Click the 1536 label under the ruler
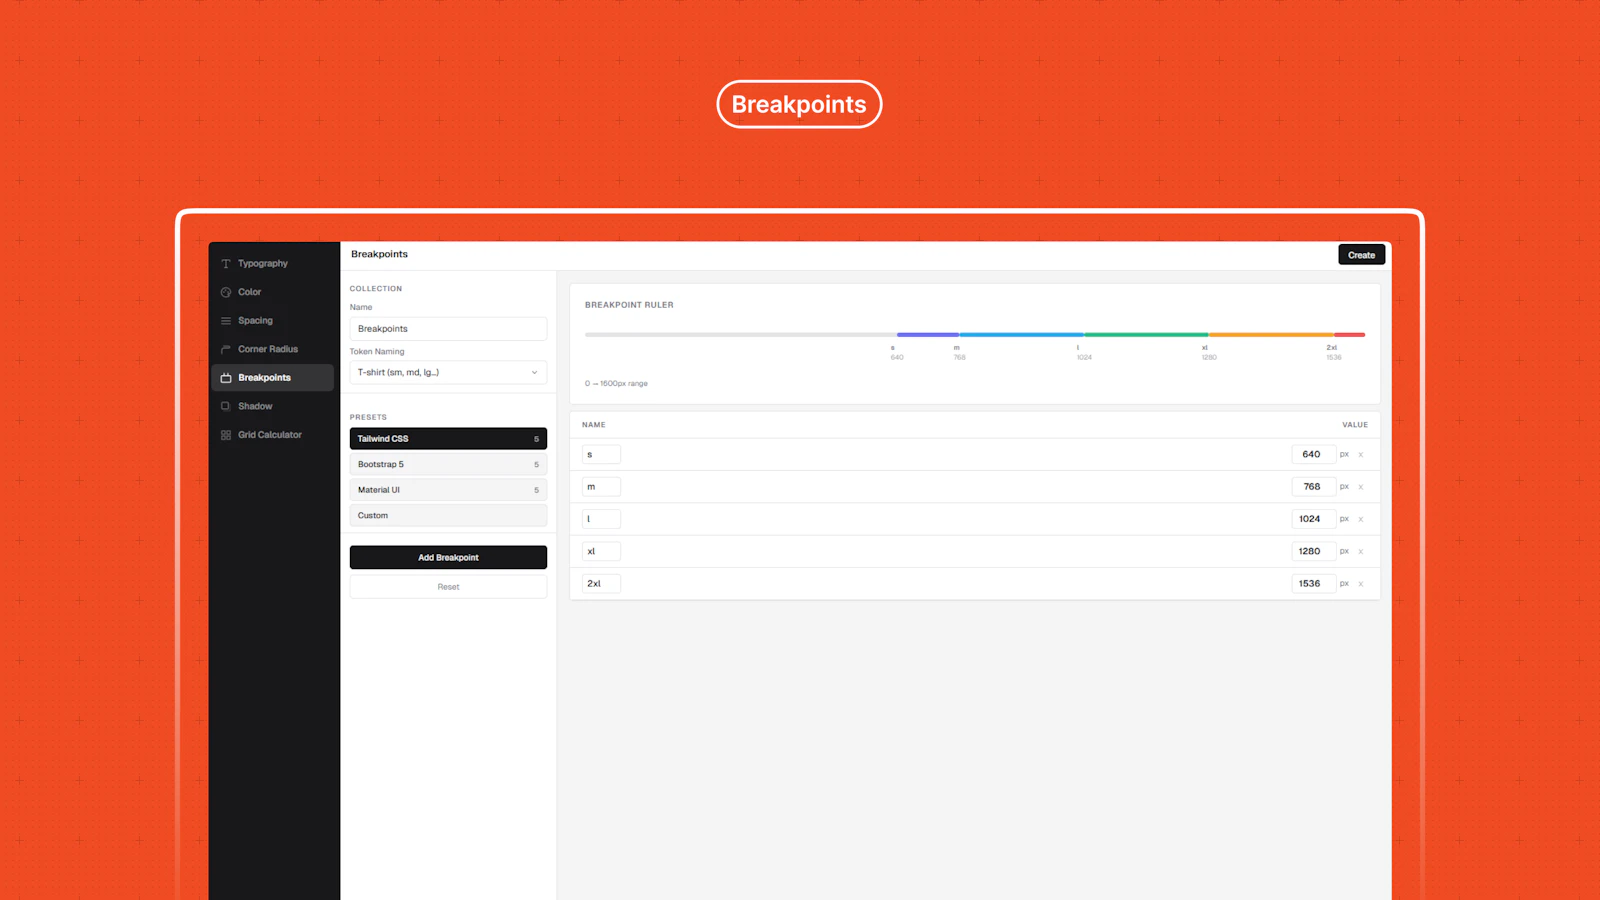 (1334, 358)
